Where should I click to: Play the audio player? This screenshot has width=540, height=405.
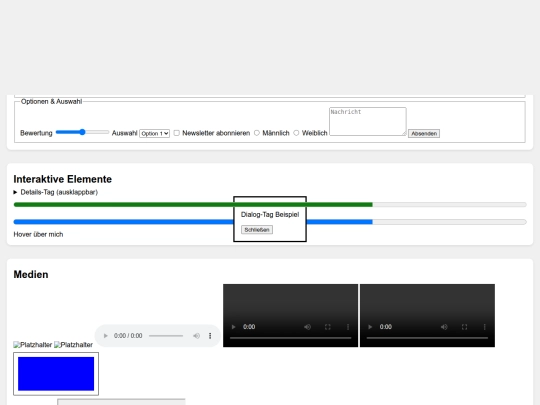click(106, 336)
